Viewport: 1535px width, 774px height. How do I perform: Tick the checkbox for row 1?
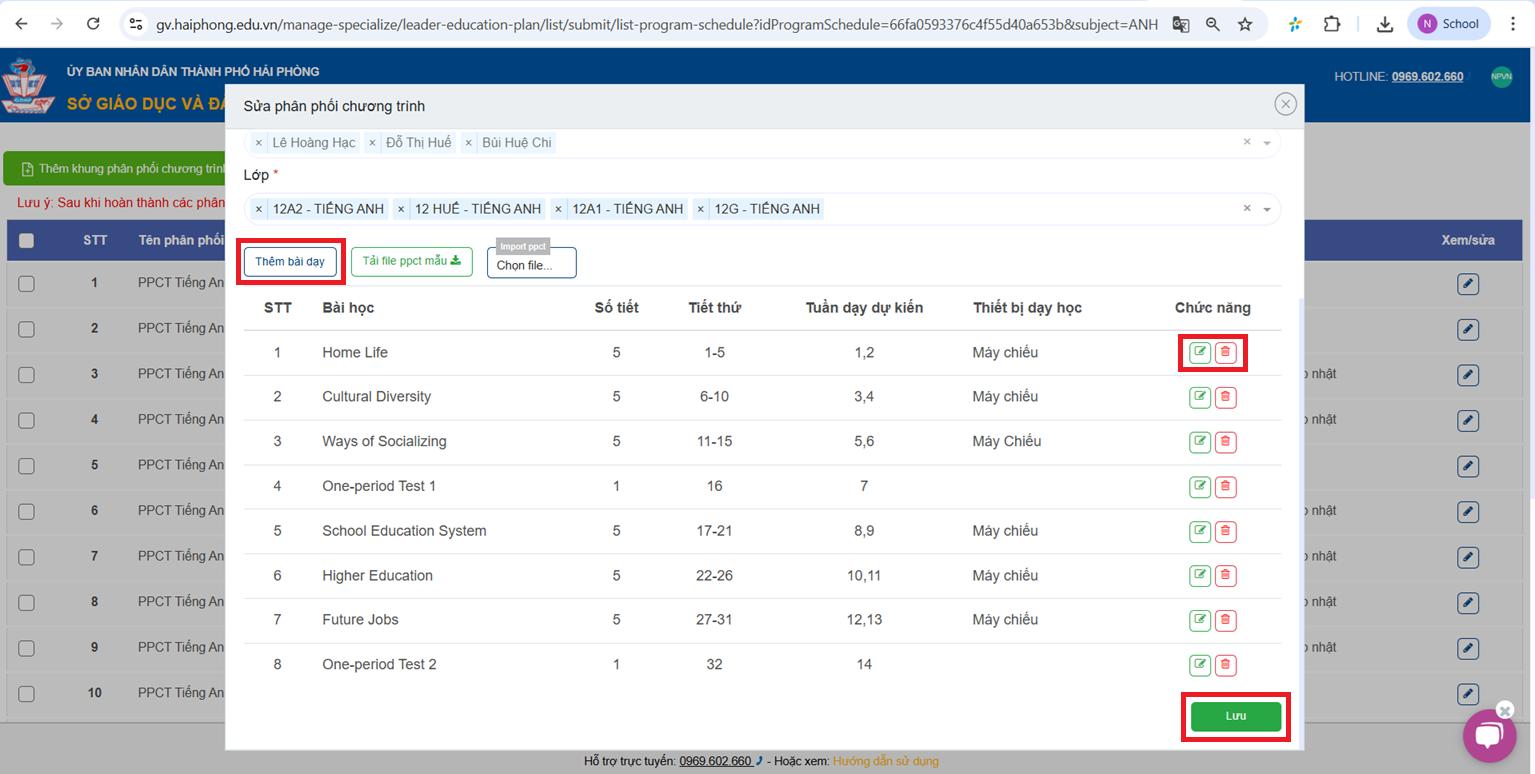click(x=26, y=284)
